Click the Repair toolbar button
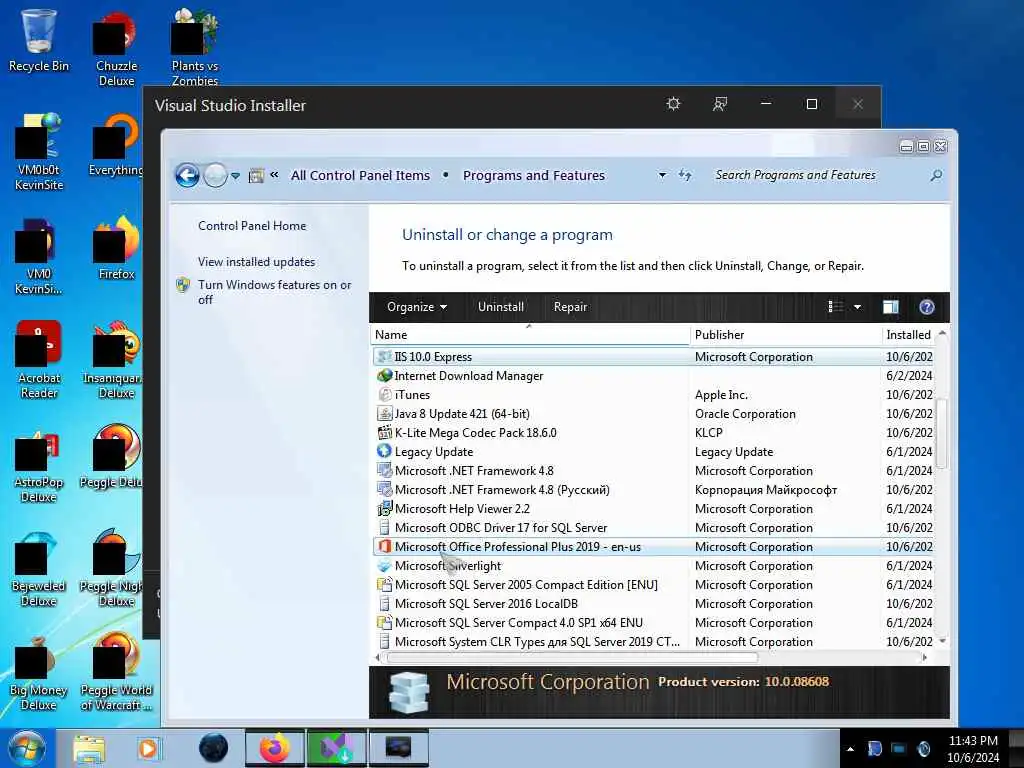Screen dimensions: 1024x768 570,307
